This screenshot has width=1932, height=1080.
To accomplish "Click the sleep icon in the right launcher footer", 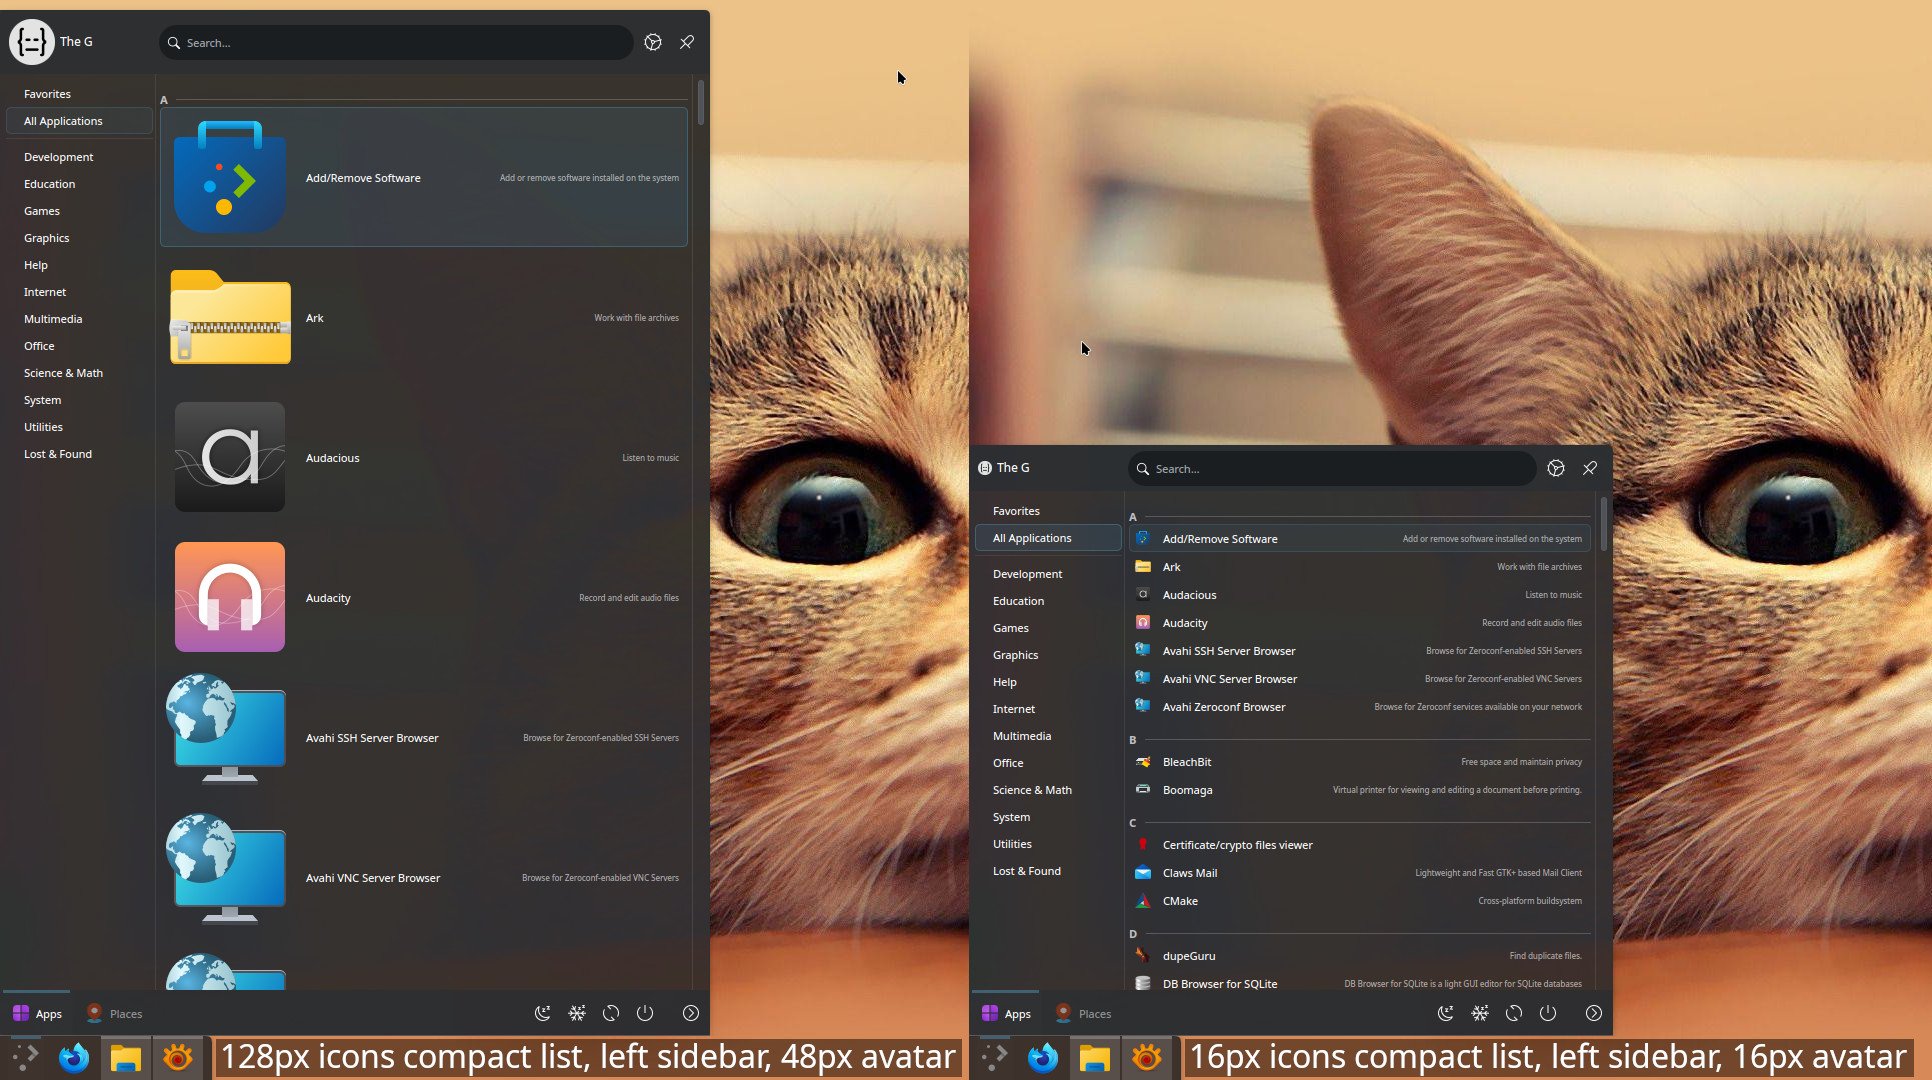I will point(1446,1013).
